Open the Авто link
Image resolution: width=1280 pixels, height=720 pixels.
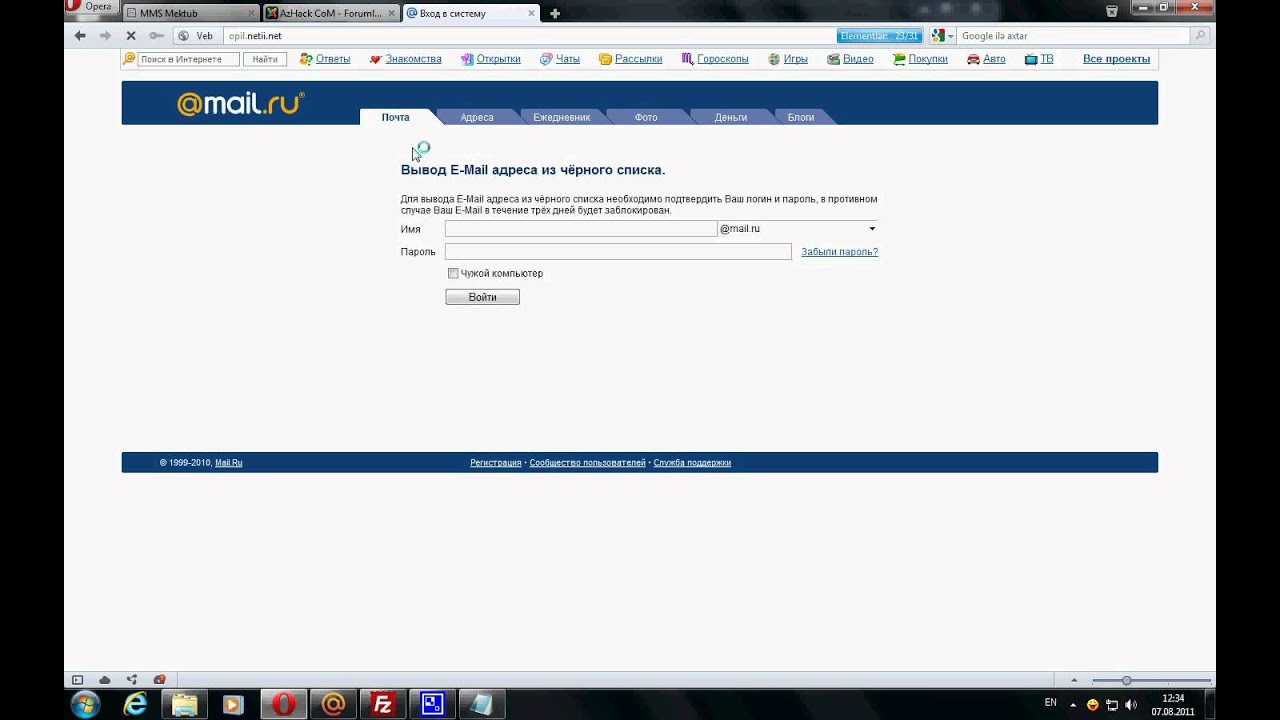[994, 59]
